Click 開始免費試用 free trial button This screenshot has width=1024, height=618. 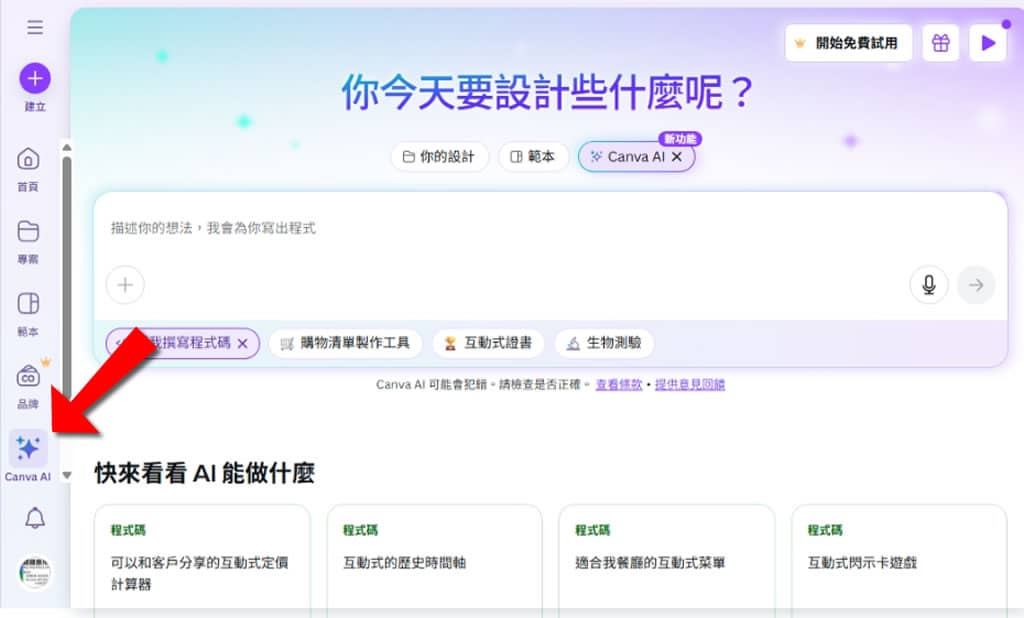[848, 43]
